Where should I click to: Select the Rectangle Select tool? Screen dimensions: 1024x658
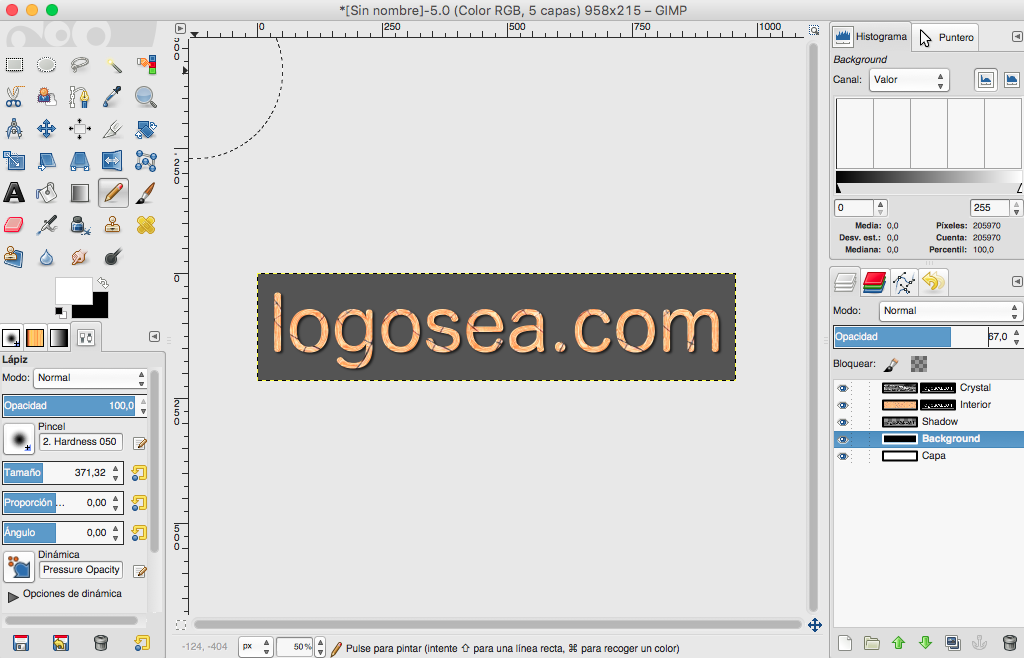14,64
